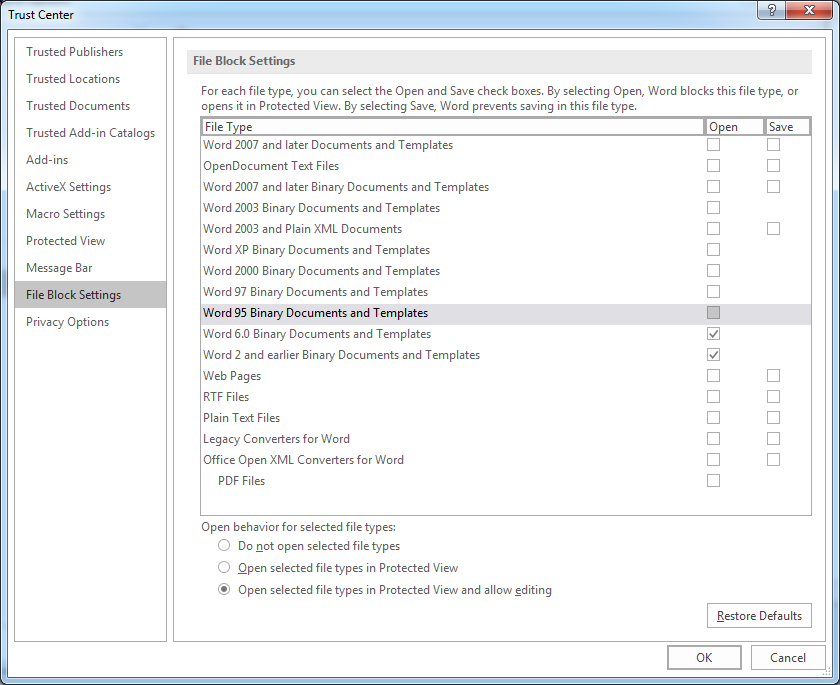Click the Cancel button

[x=788, y=658]
